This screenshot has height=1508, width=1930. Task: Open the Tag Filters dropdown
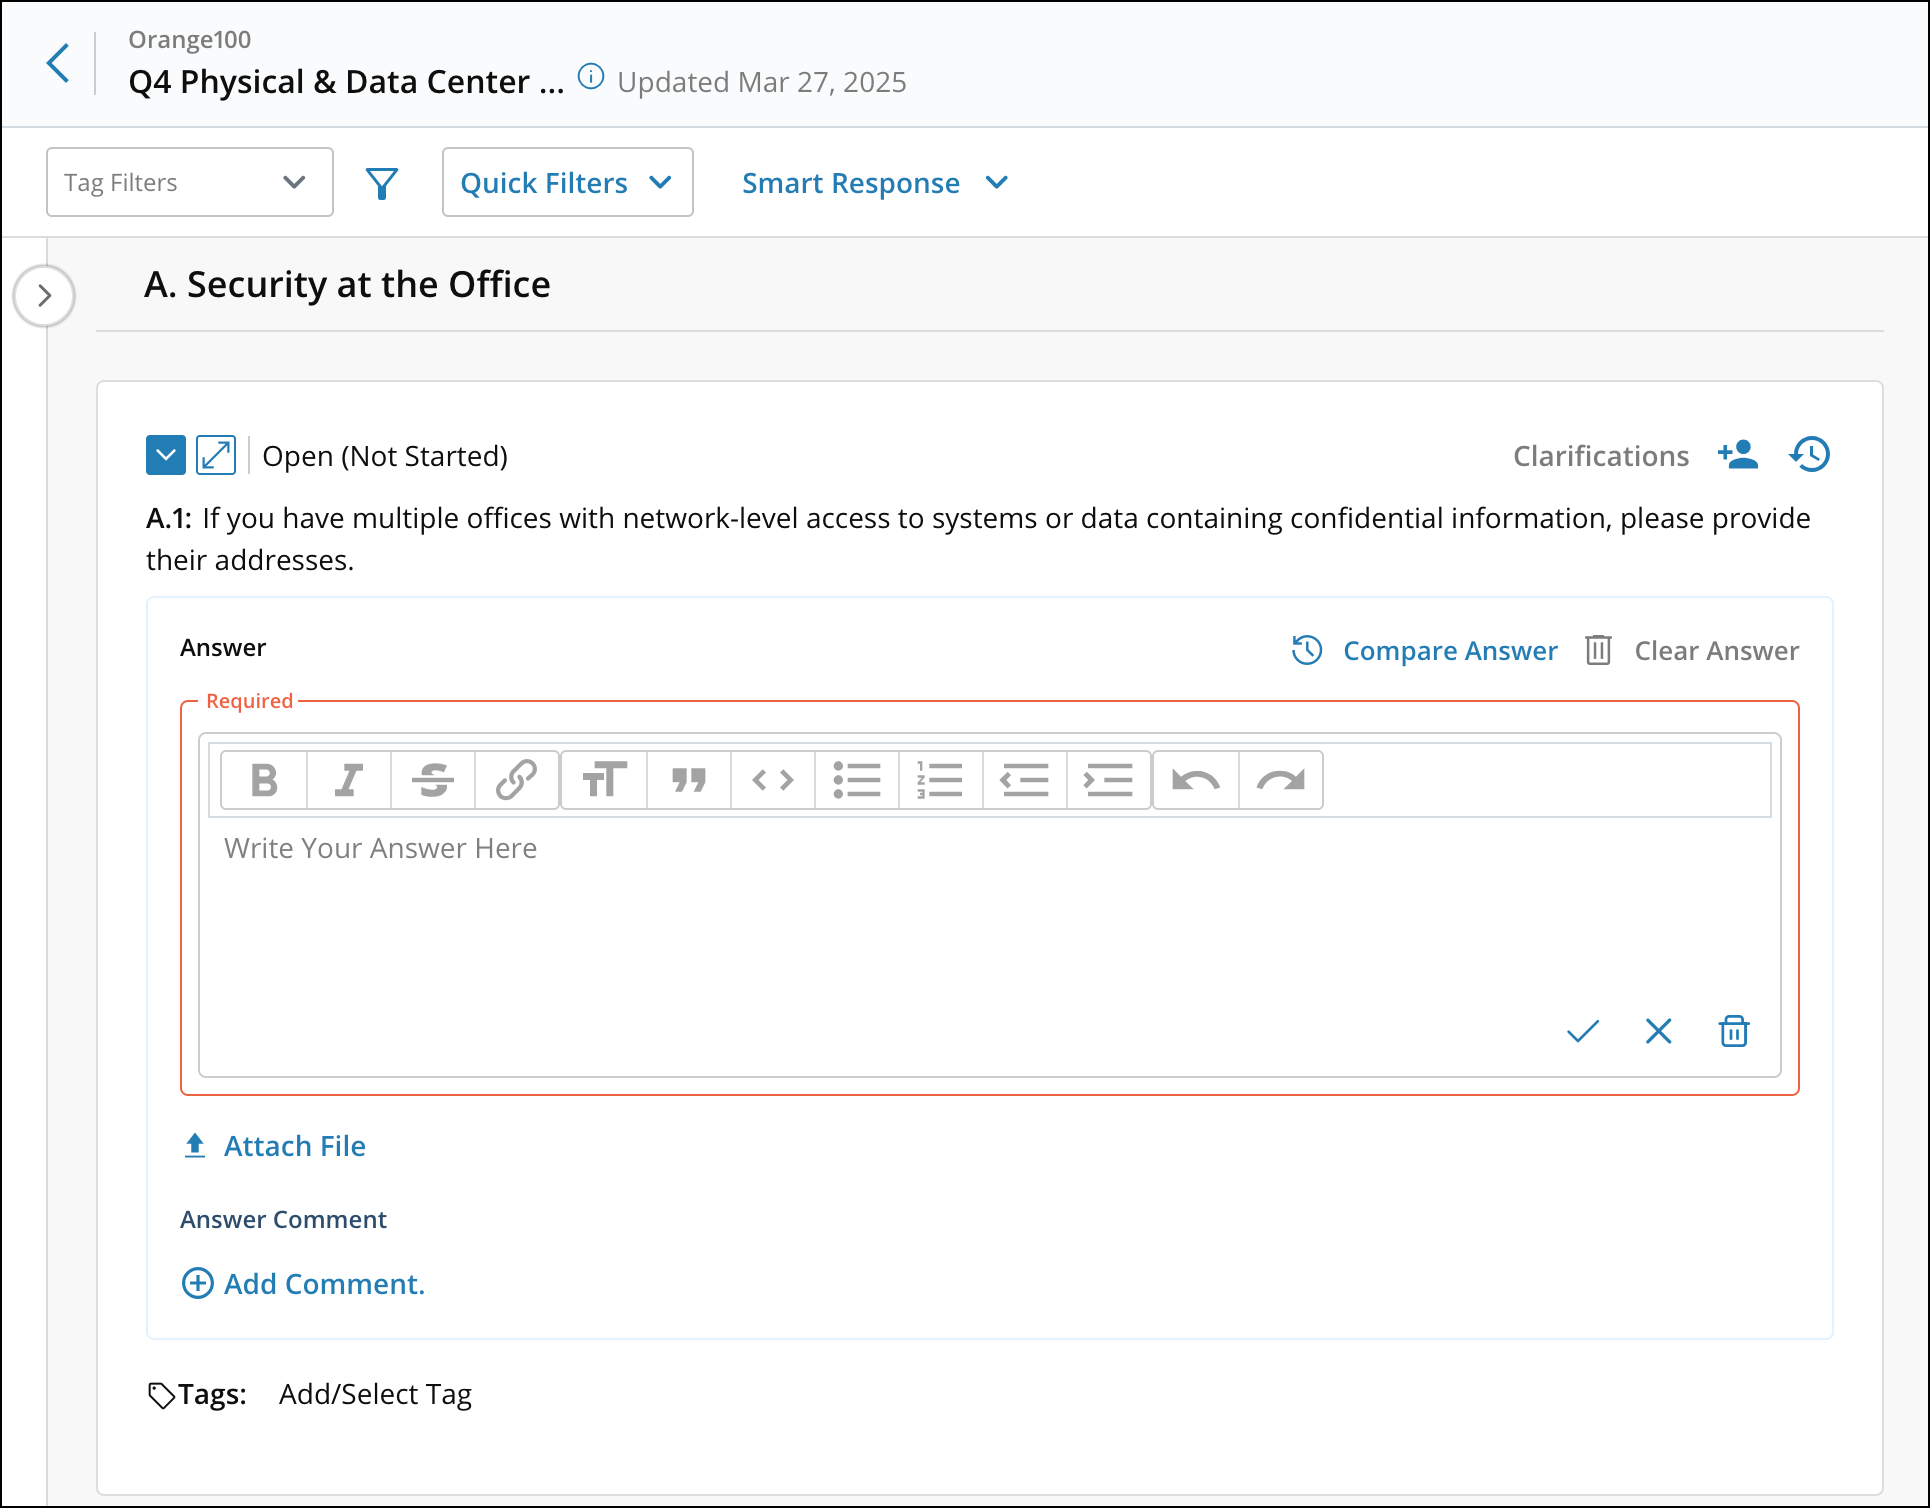click(x=189, y=182)
